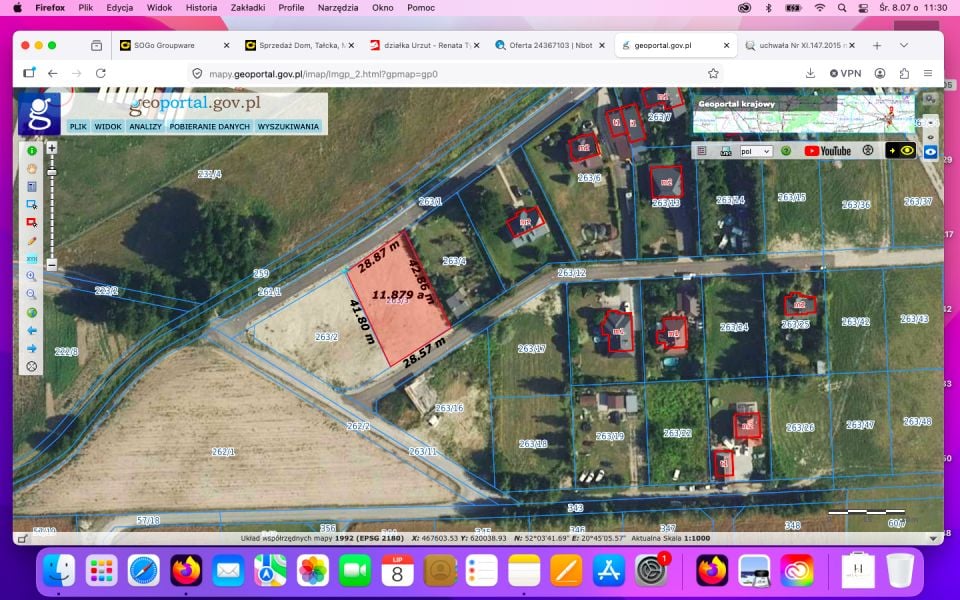This screenshot has width=960, height=600.
Task: Open the language dropdown set to pol
Action: 756,151
